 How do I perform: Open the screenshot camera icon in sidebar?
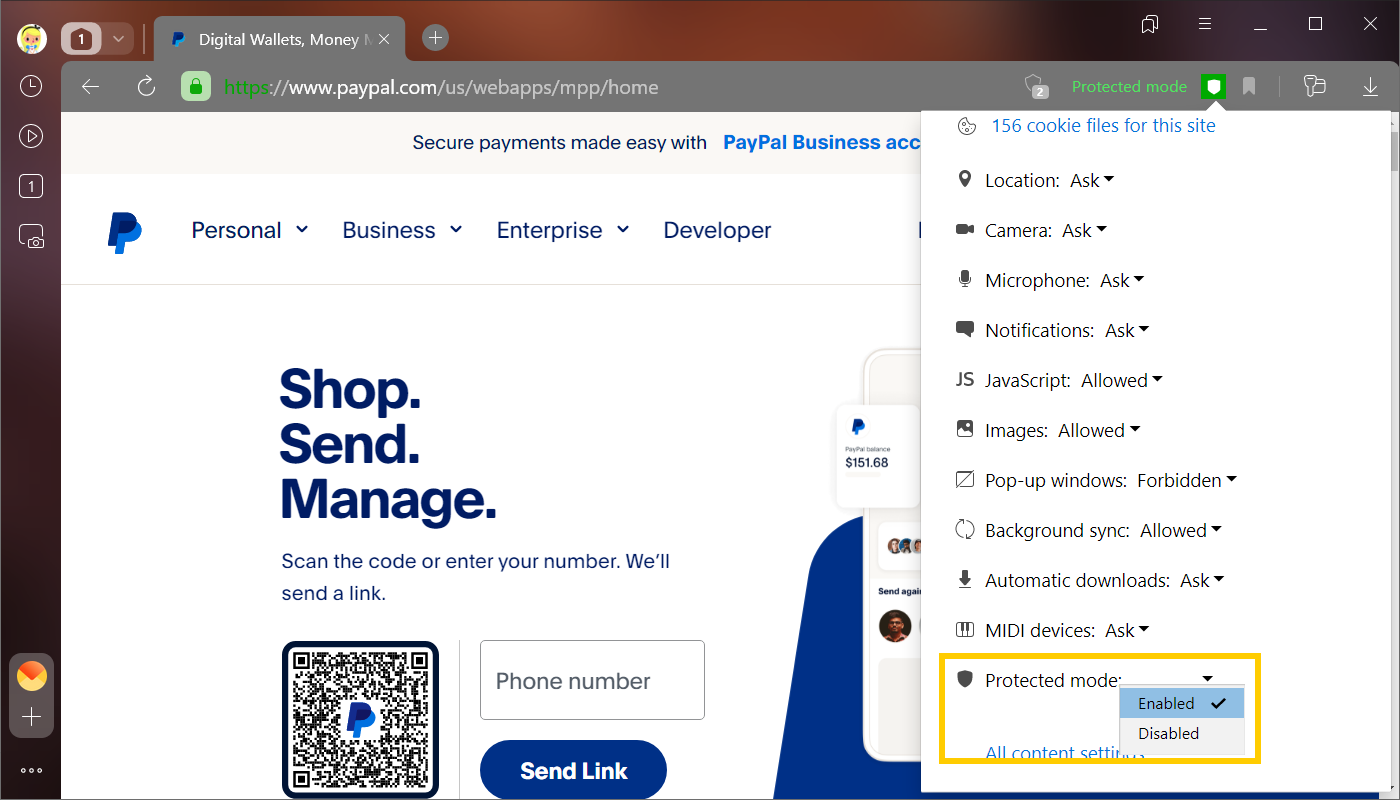tap(31, 236)
